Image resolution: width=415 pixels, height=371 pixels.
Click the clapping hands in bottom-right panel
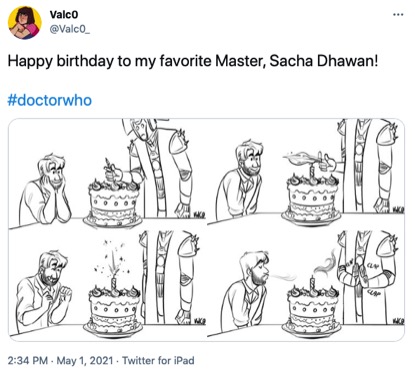pyautogui.click(x=353, y=274)
